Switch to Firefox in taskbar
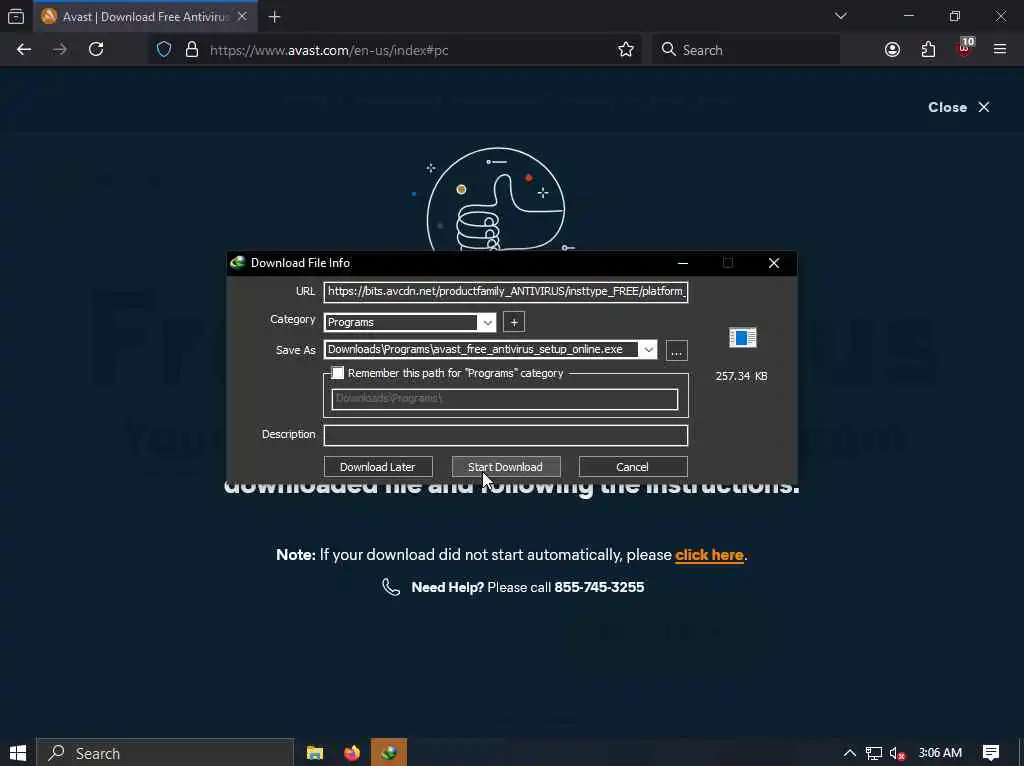 pyautogui.click(x=352, y=753)
